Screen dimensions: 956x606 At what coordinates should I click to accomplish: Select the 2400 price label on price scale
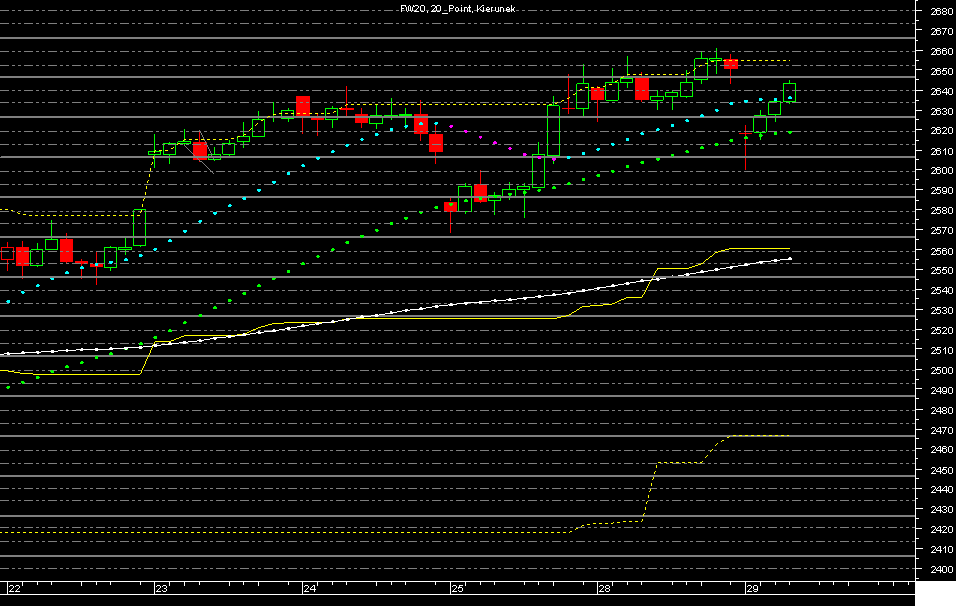[941, 569]
